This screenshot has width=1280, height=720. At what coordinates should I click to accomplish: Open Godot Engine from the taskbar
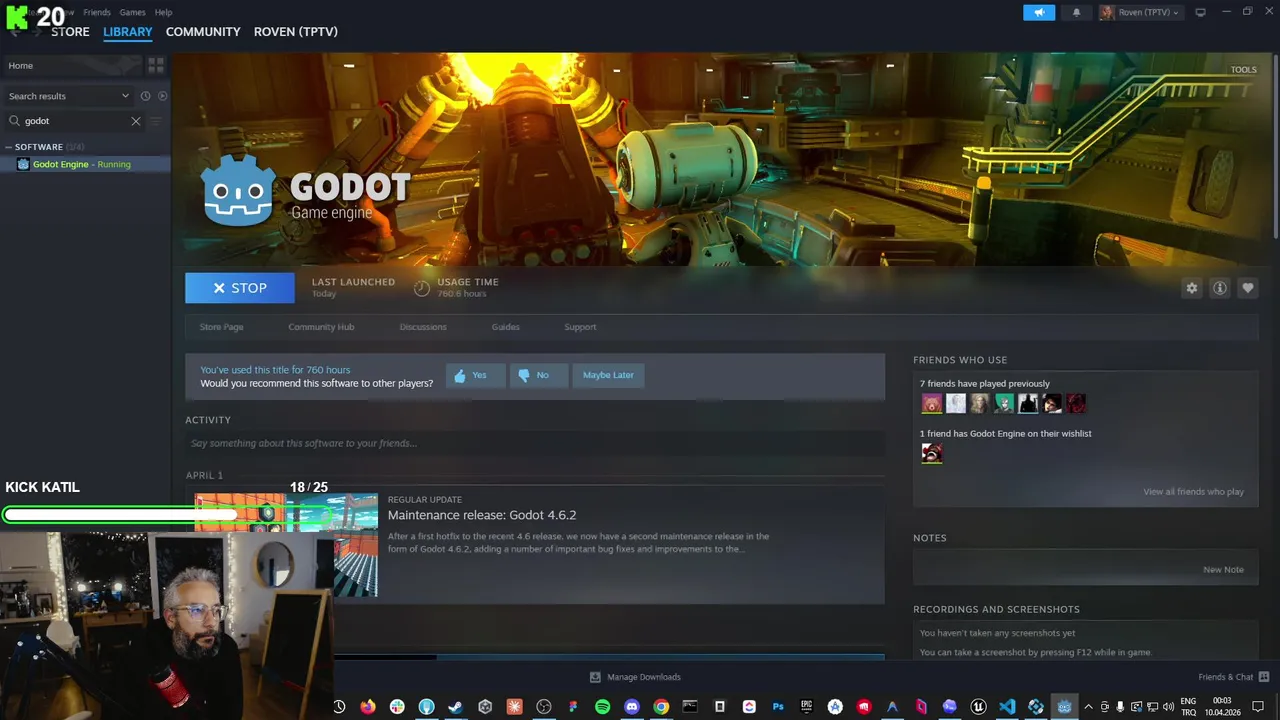point(1064,706)
